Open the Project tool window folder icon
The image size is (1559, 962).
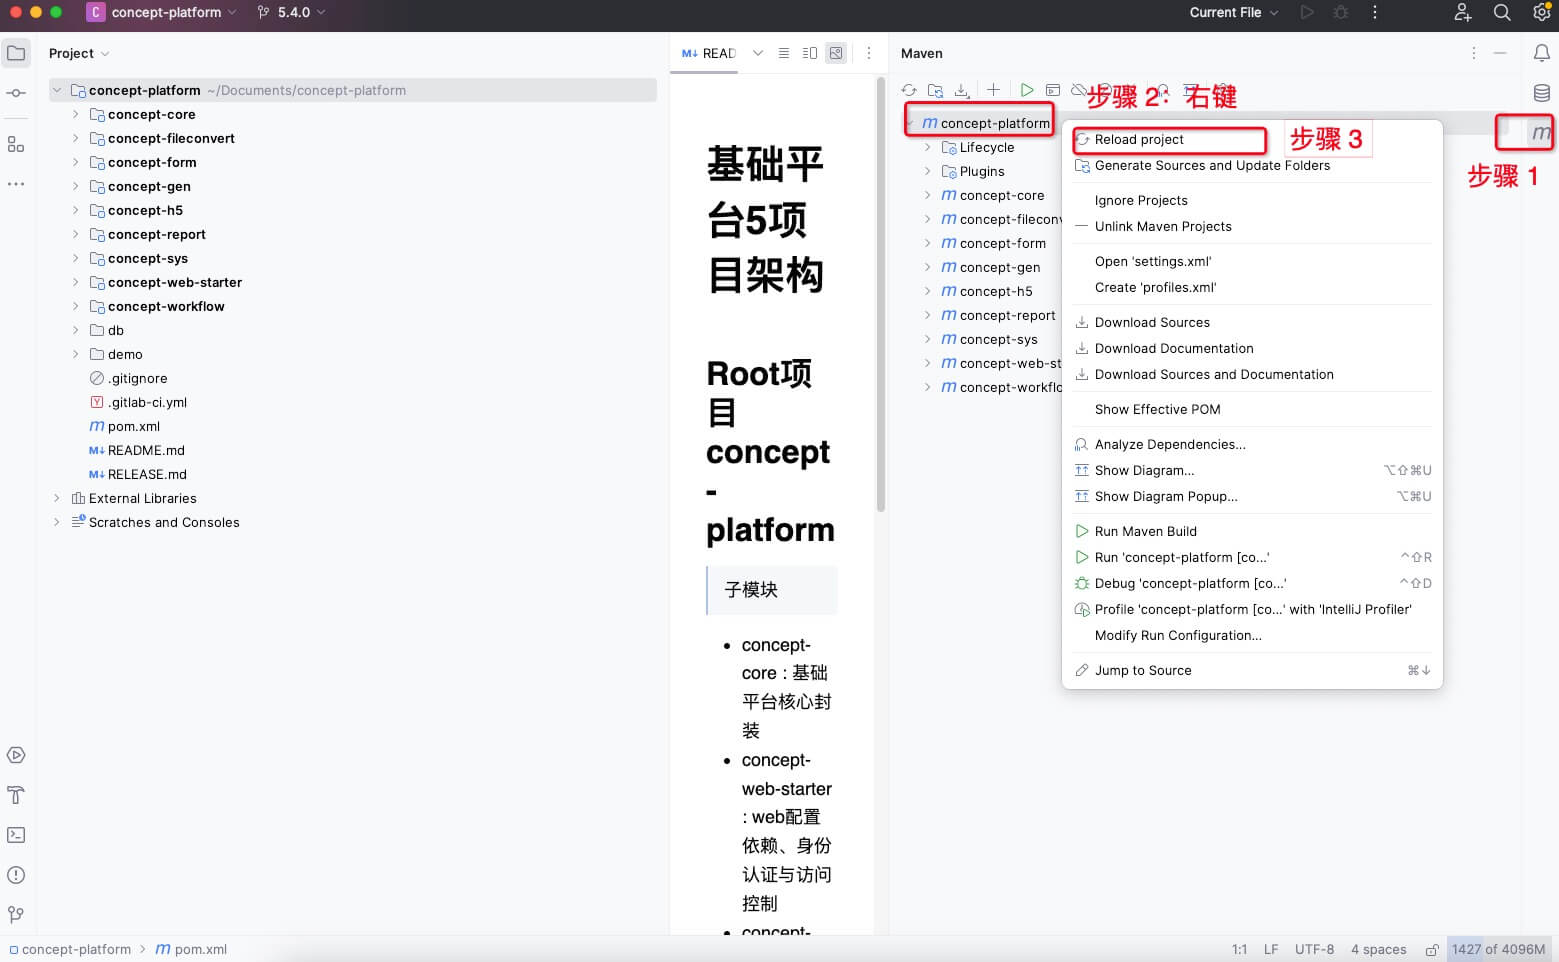(16, 53)
